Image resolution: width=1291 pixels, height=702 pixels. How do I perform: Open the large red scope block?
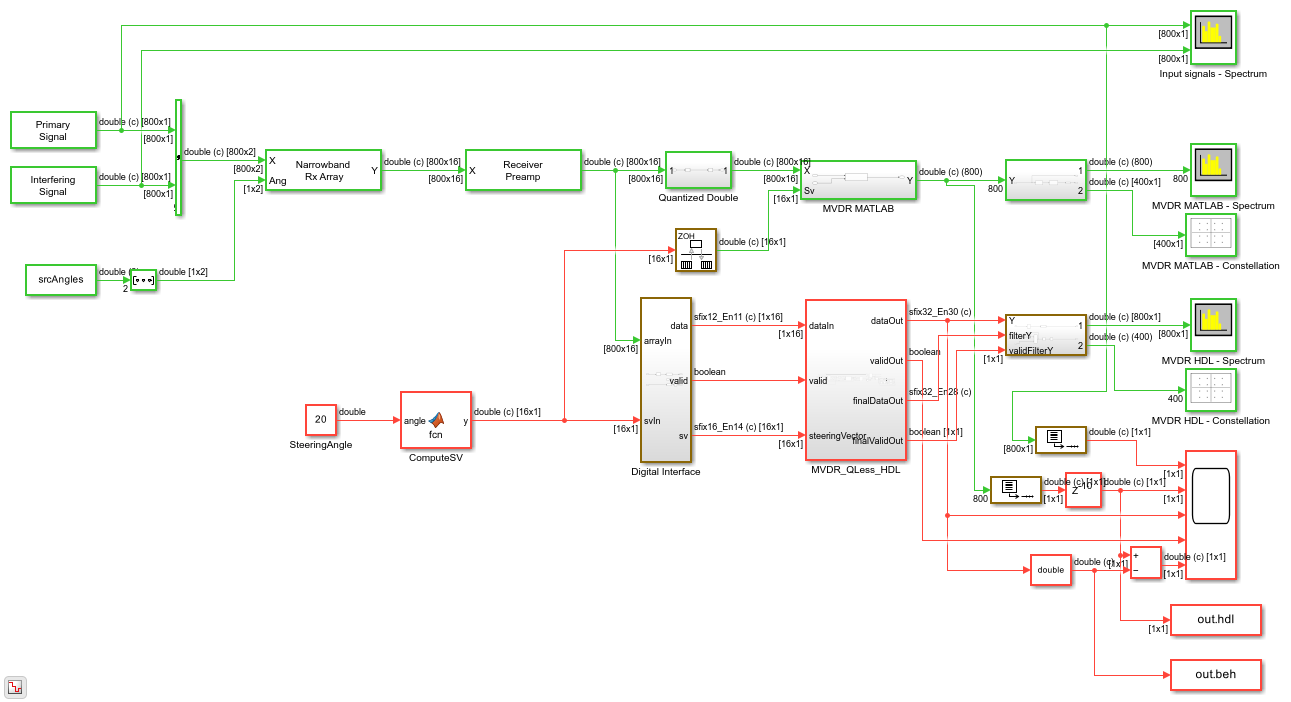pos(1210,515)
